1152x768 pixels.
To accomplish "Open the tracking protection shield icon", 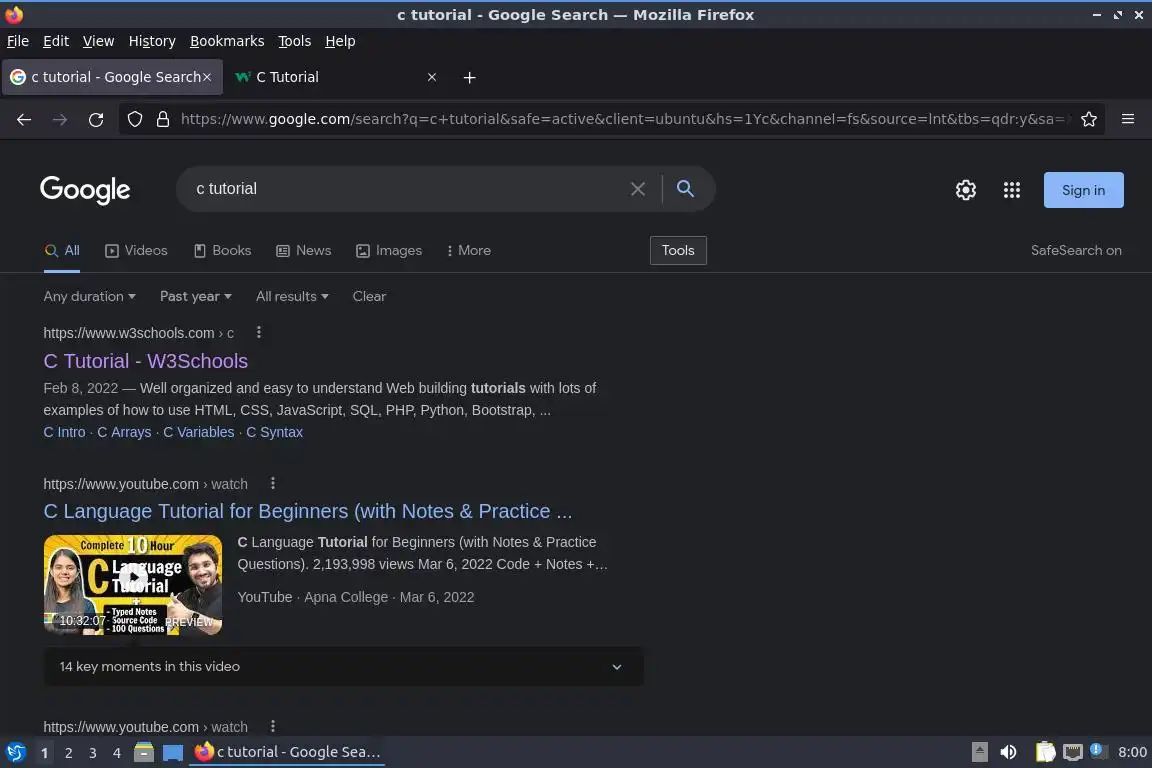I will click(x=134, y=119).
